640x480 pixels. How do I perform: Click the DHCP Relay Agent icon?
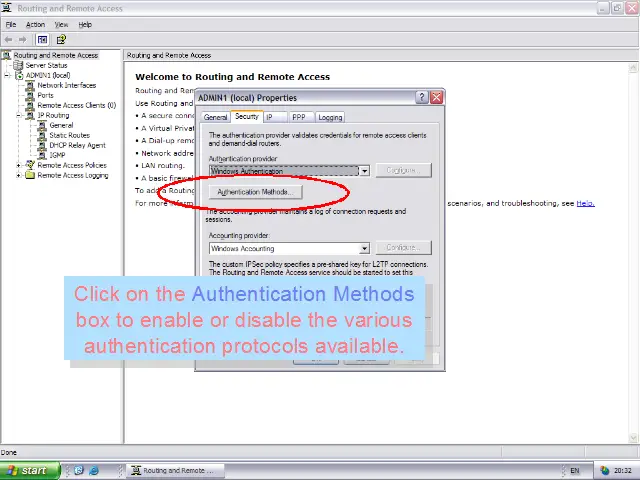(x=42, y=145)
